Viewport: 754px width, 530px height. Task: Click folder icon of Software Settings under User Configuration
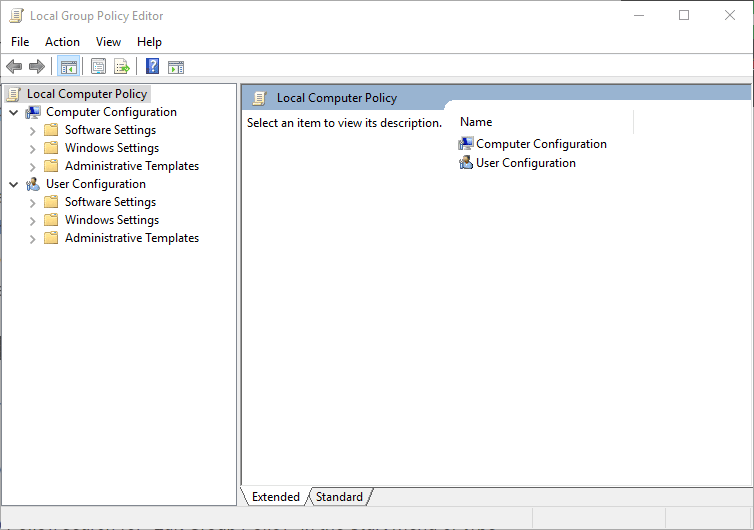coord(51,202)
